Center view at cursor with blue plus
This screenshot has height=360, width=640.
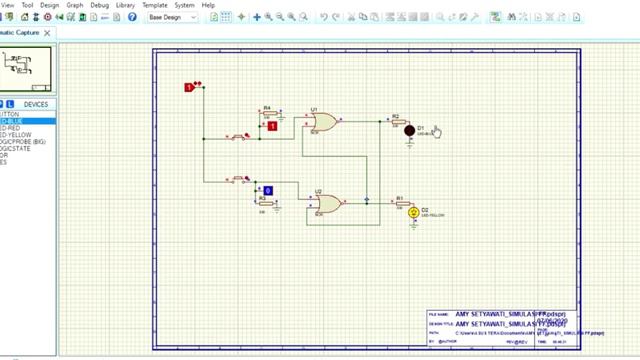point(257,17)
